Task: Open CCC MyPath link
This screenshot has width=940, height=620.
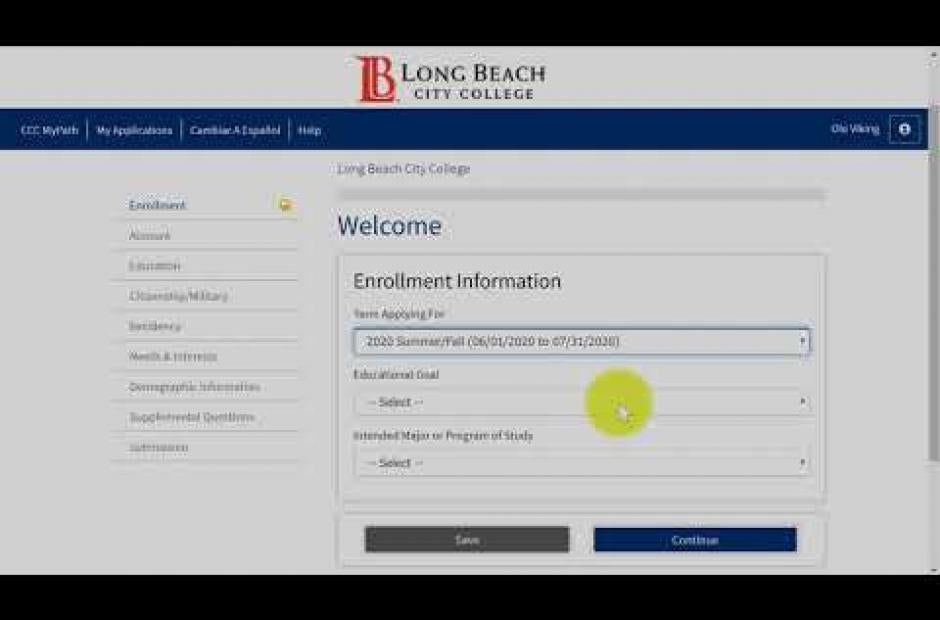Action: click(49, 130)
